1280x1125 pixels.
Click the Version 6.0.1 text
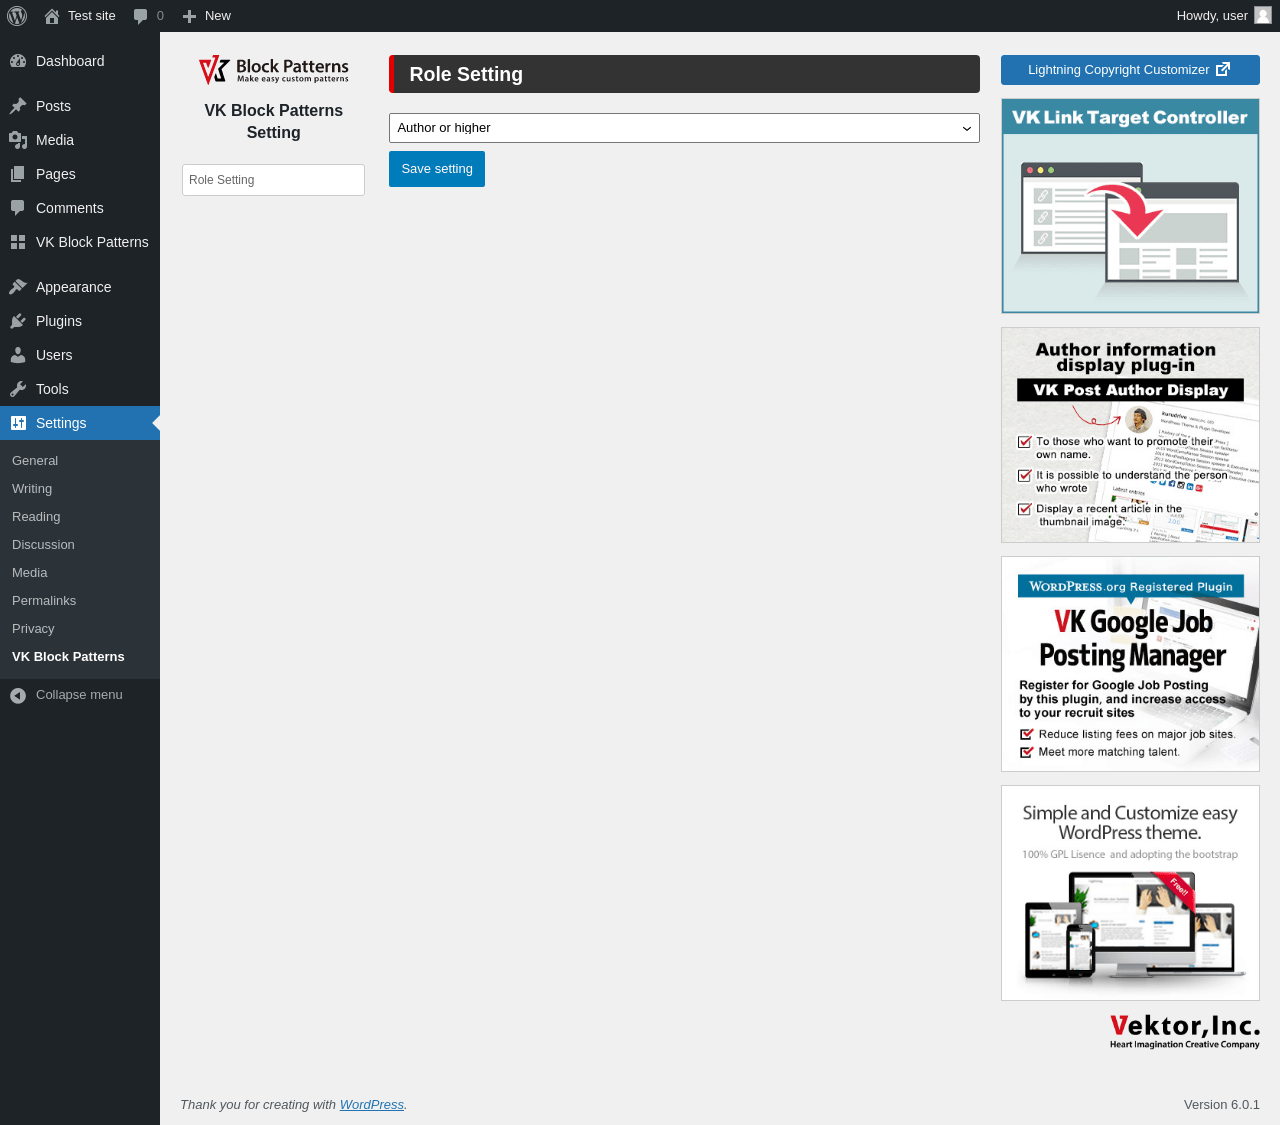pos(1222,1105)
